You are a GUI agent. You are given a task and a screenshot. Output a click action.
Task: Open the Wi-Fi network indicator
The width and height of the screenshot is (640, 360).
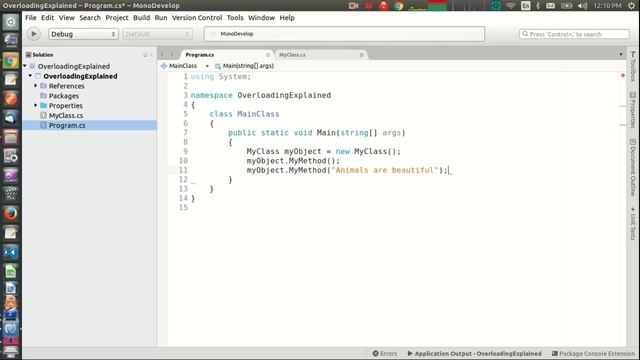point(511,5)
